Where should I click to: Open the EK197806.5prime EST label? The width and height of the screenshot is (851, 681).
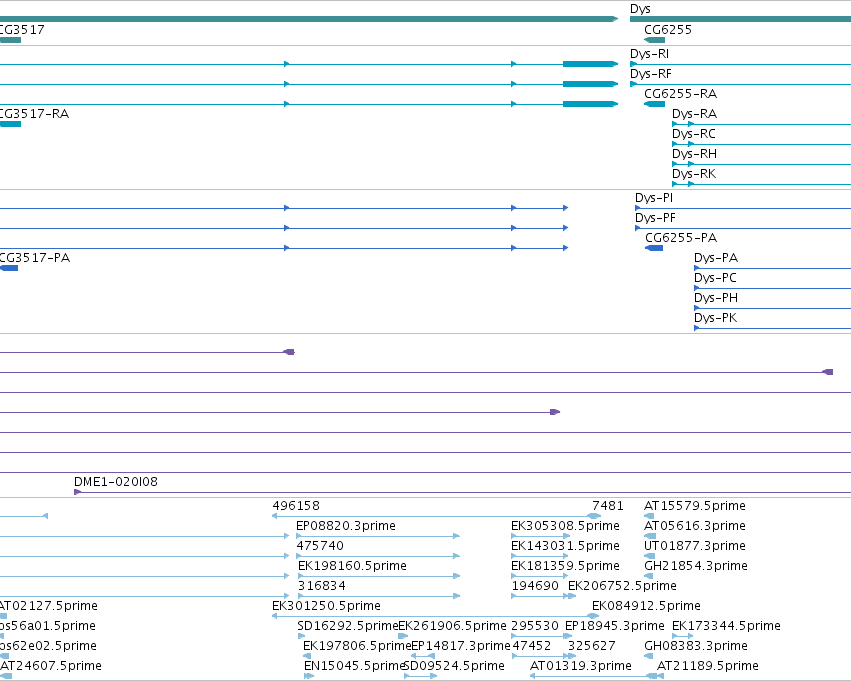pos(357,646)
